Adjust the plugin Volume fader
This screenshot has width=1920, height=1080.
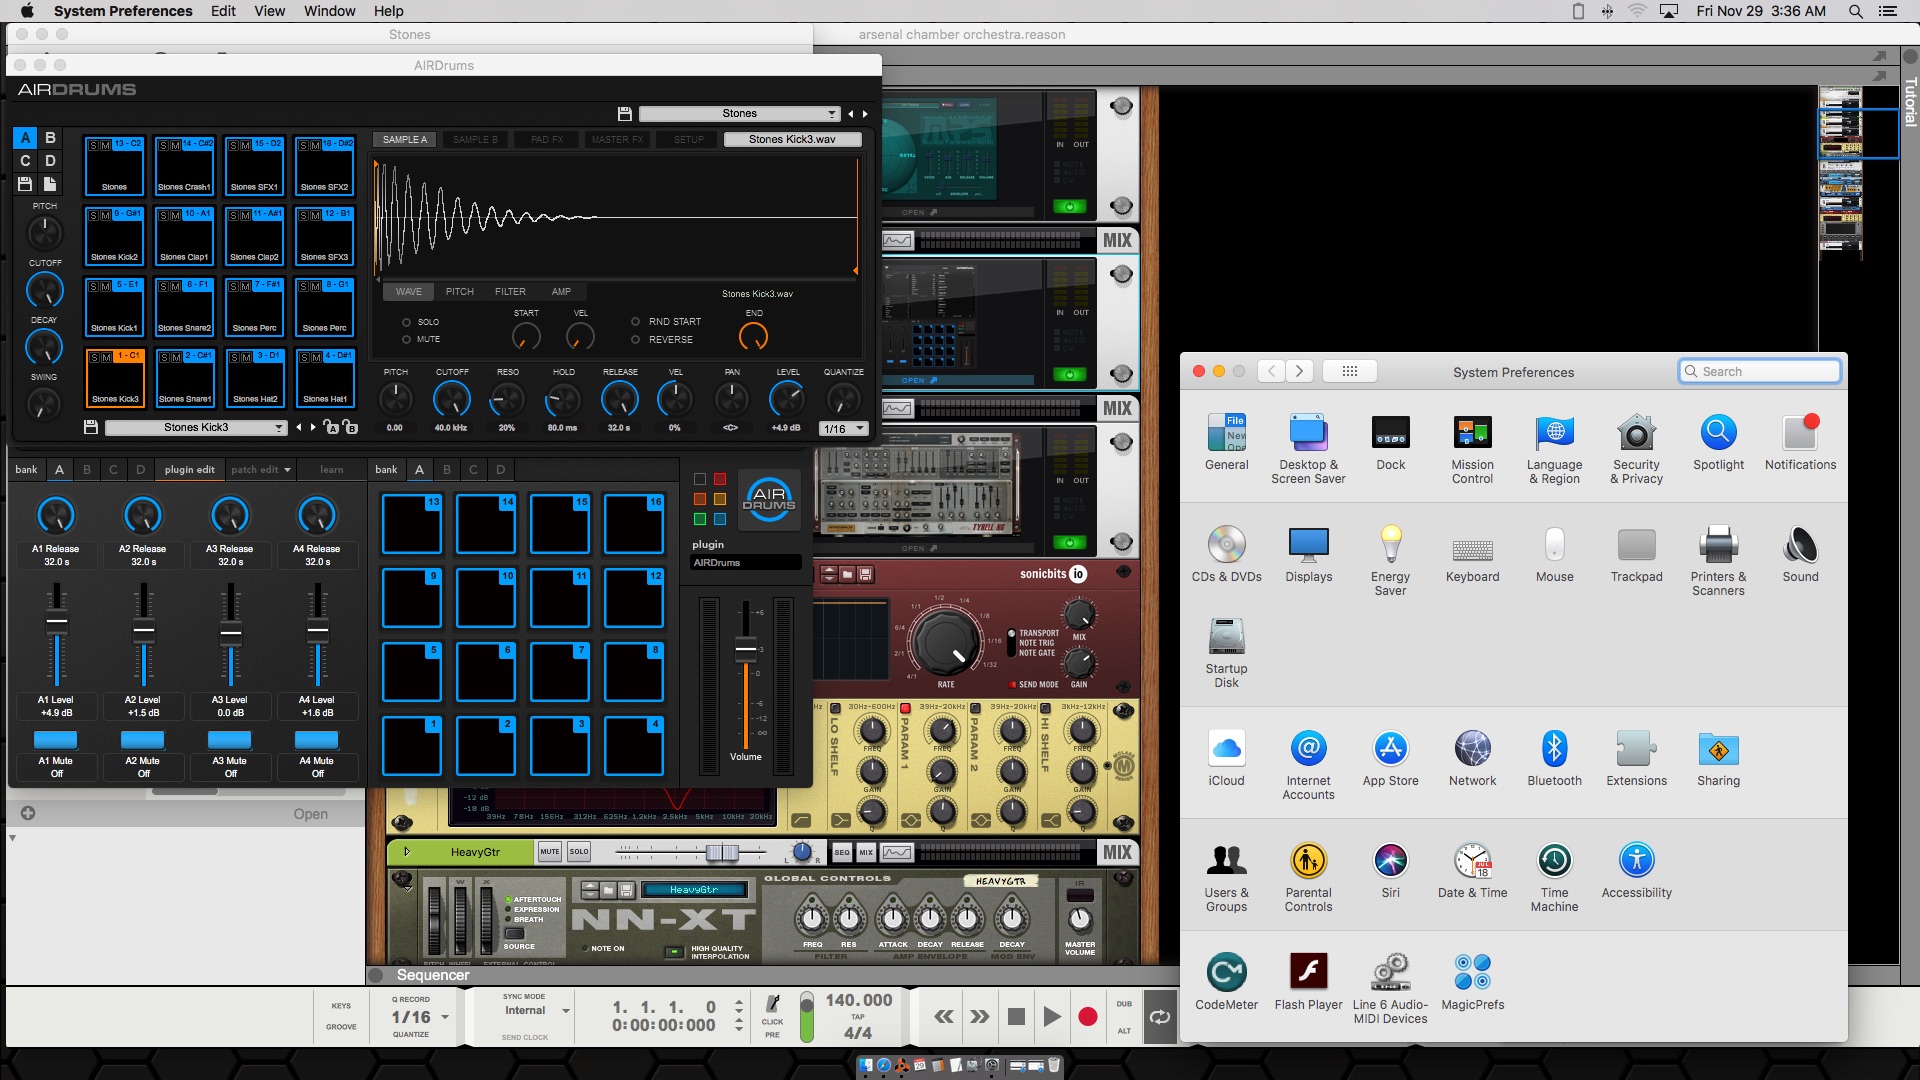point(746,649)
